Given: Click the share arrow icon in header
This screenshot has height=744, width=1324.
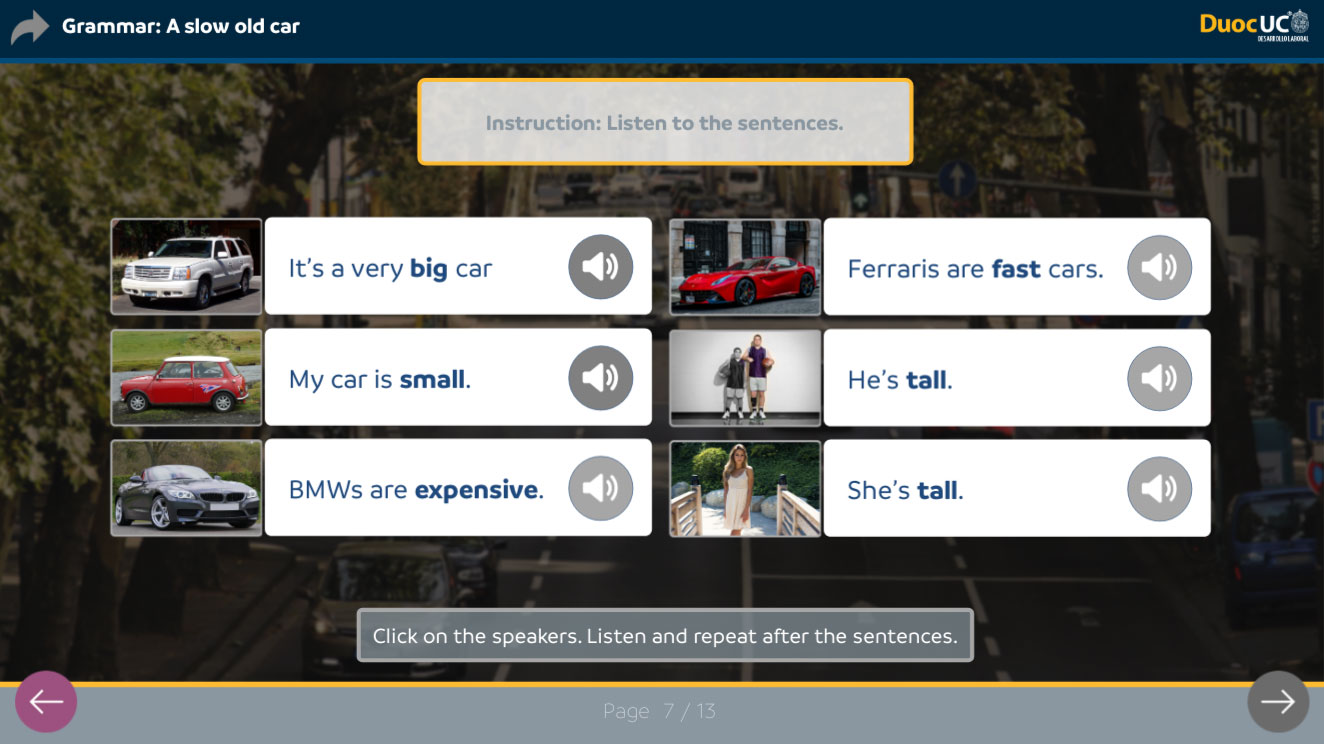Looking at the screenshot, I should 30,27.
